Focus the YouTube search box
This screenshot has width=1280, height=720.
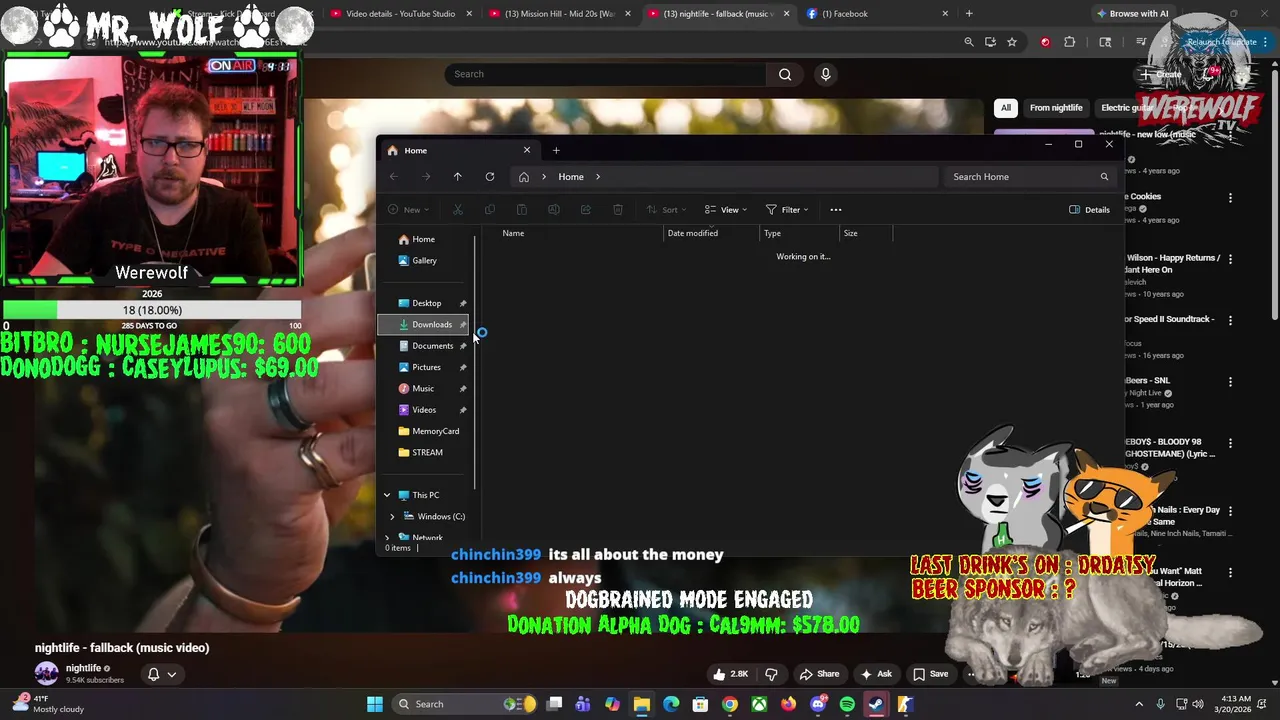point(605,74)
